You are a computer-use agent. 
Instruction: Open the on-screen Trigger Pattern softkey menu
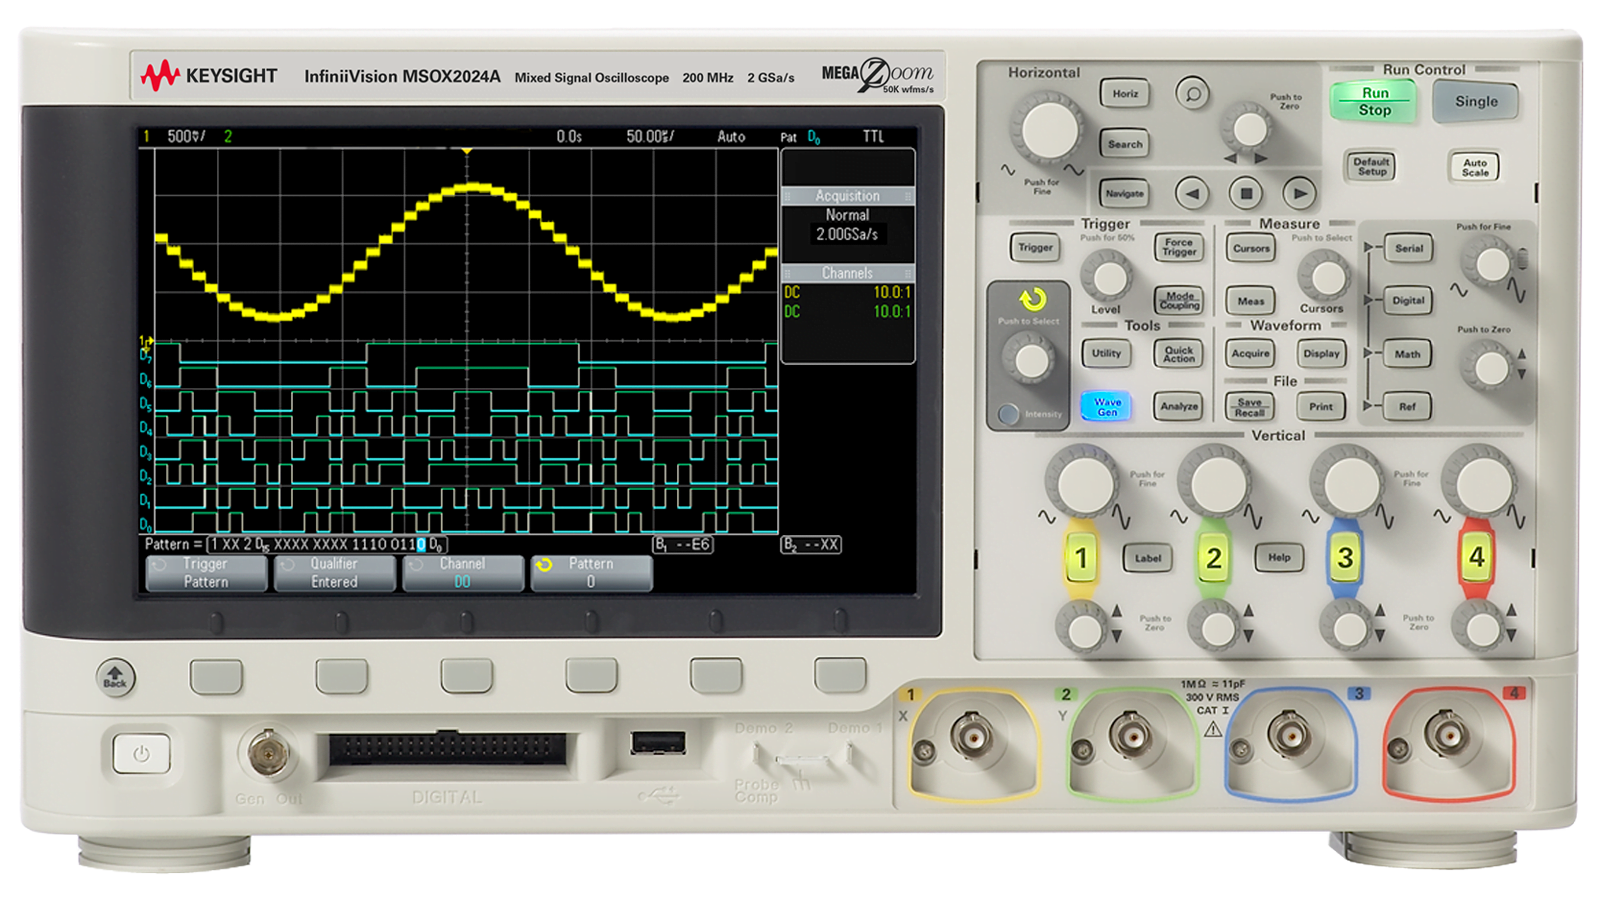tap(206, 573)
